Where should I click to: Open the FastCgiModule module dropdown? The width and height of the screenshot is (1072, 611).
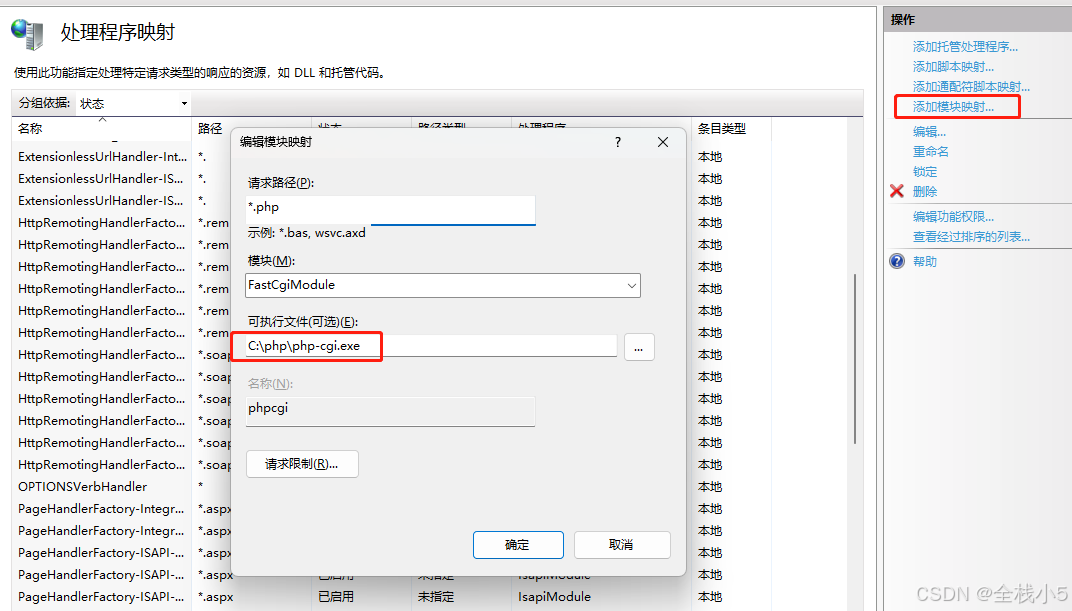tap(443, 285)
